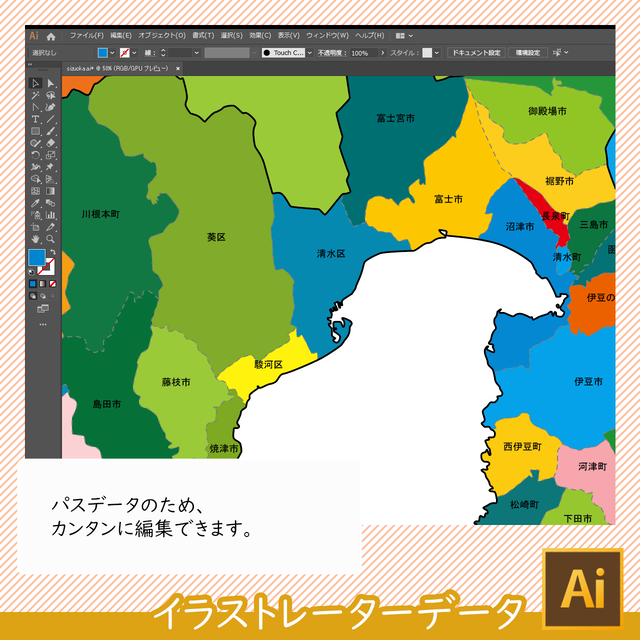Select the Eyedropper tool

pos(36,203)
